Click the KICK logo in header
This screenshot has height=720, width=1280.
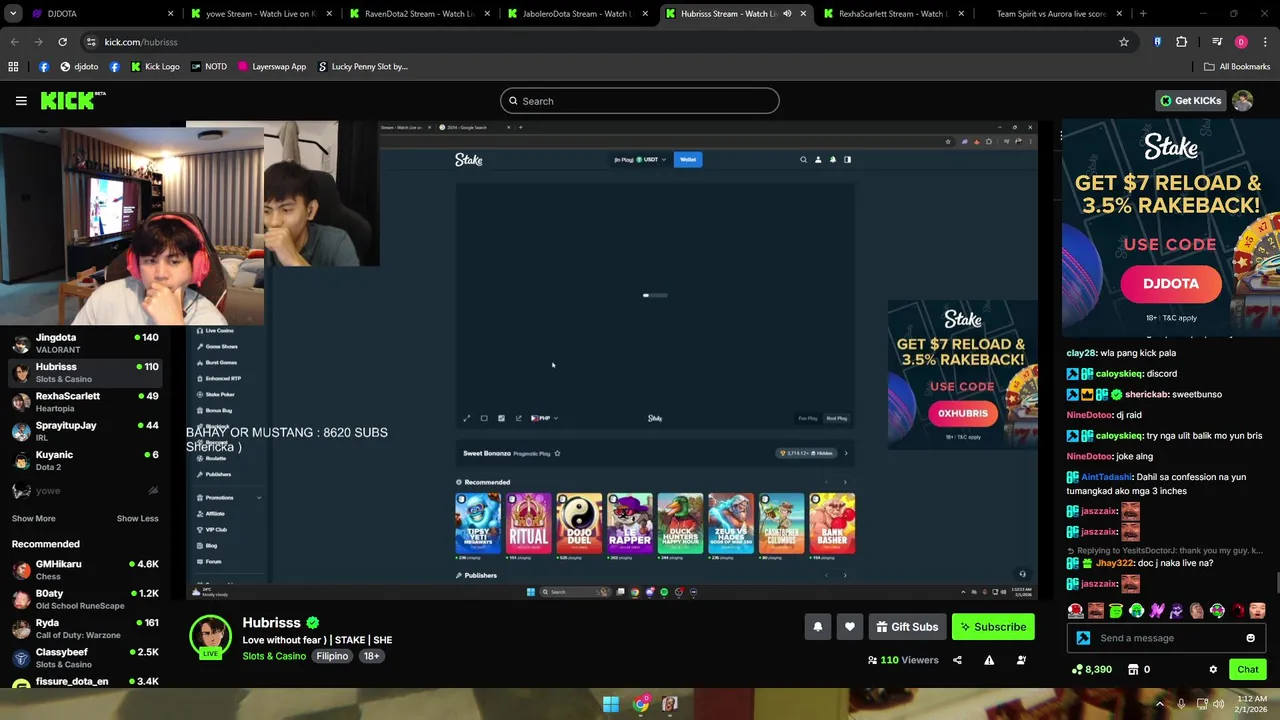point(73,100)
